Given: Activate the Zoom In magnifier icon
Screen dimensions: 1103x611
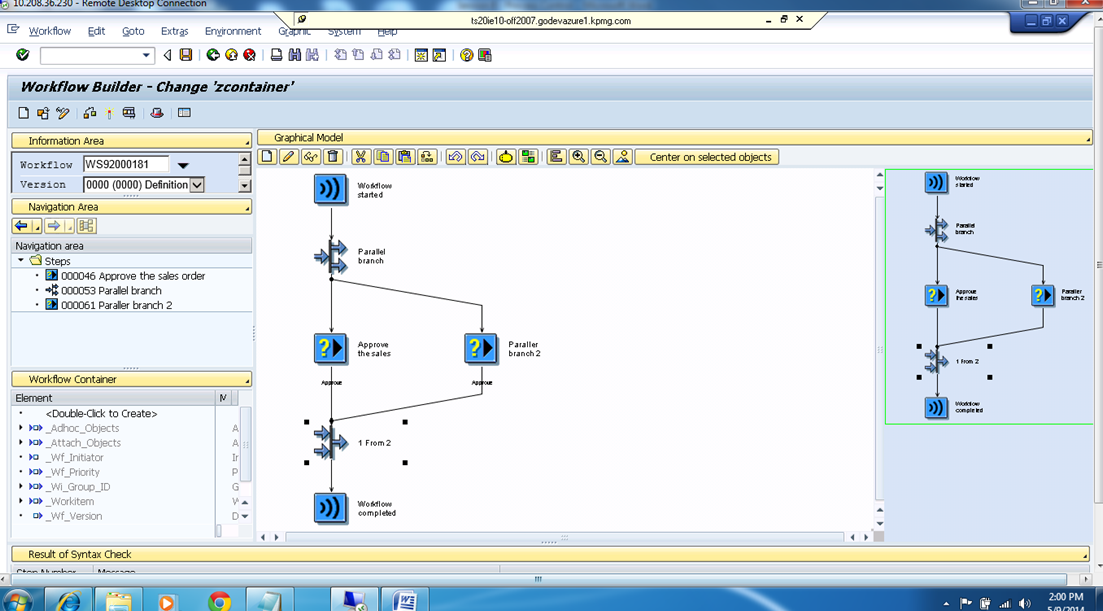Looking at the screenshot, I should tap(578, 157).
